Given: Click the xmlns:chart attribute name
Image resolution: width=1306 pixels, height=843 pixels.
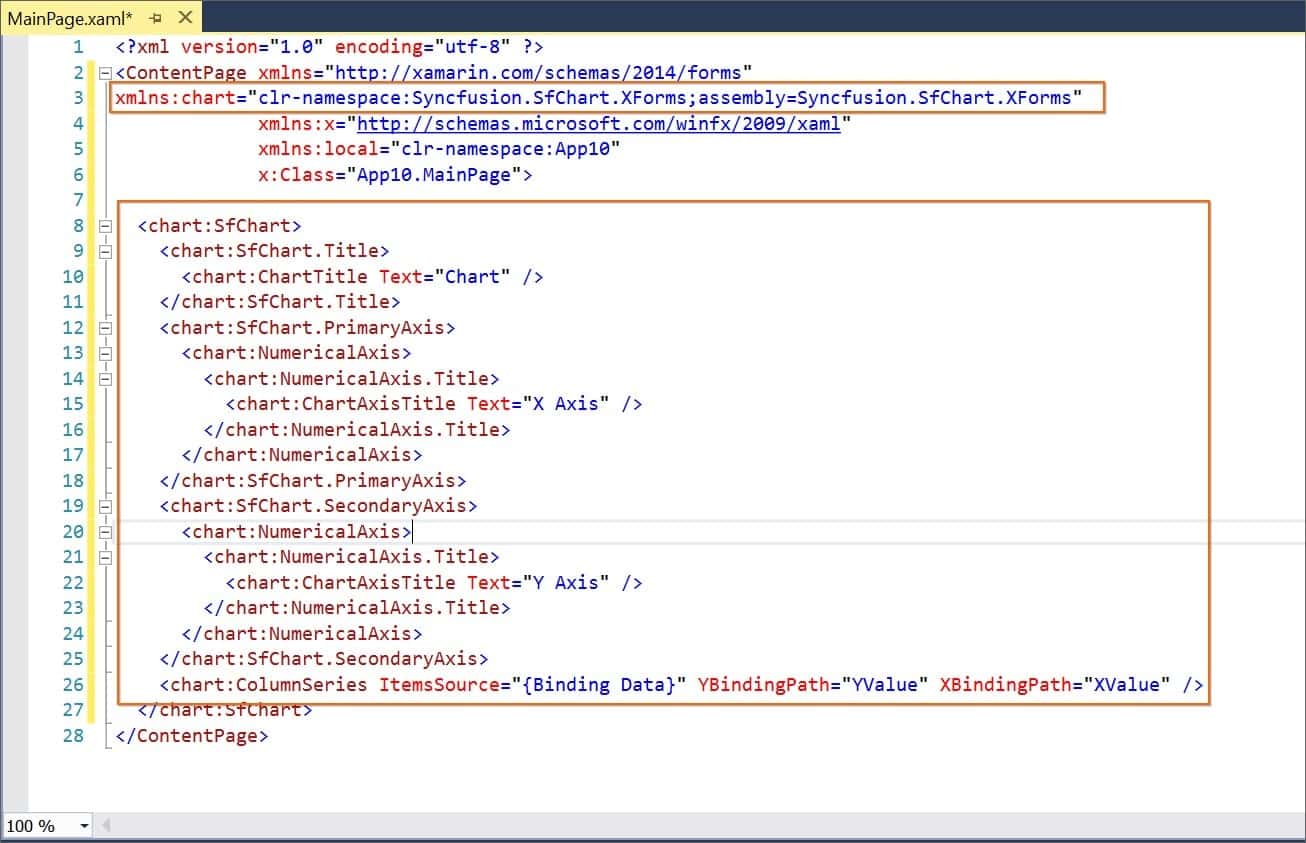Looking at the screenshot, I should pyautogui.click(x=175, y=98).
